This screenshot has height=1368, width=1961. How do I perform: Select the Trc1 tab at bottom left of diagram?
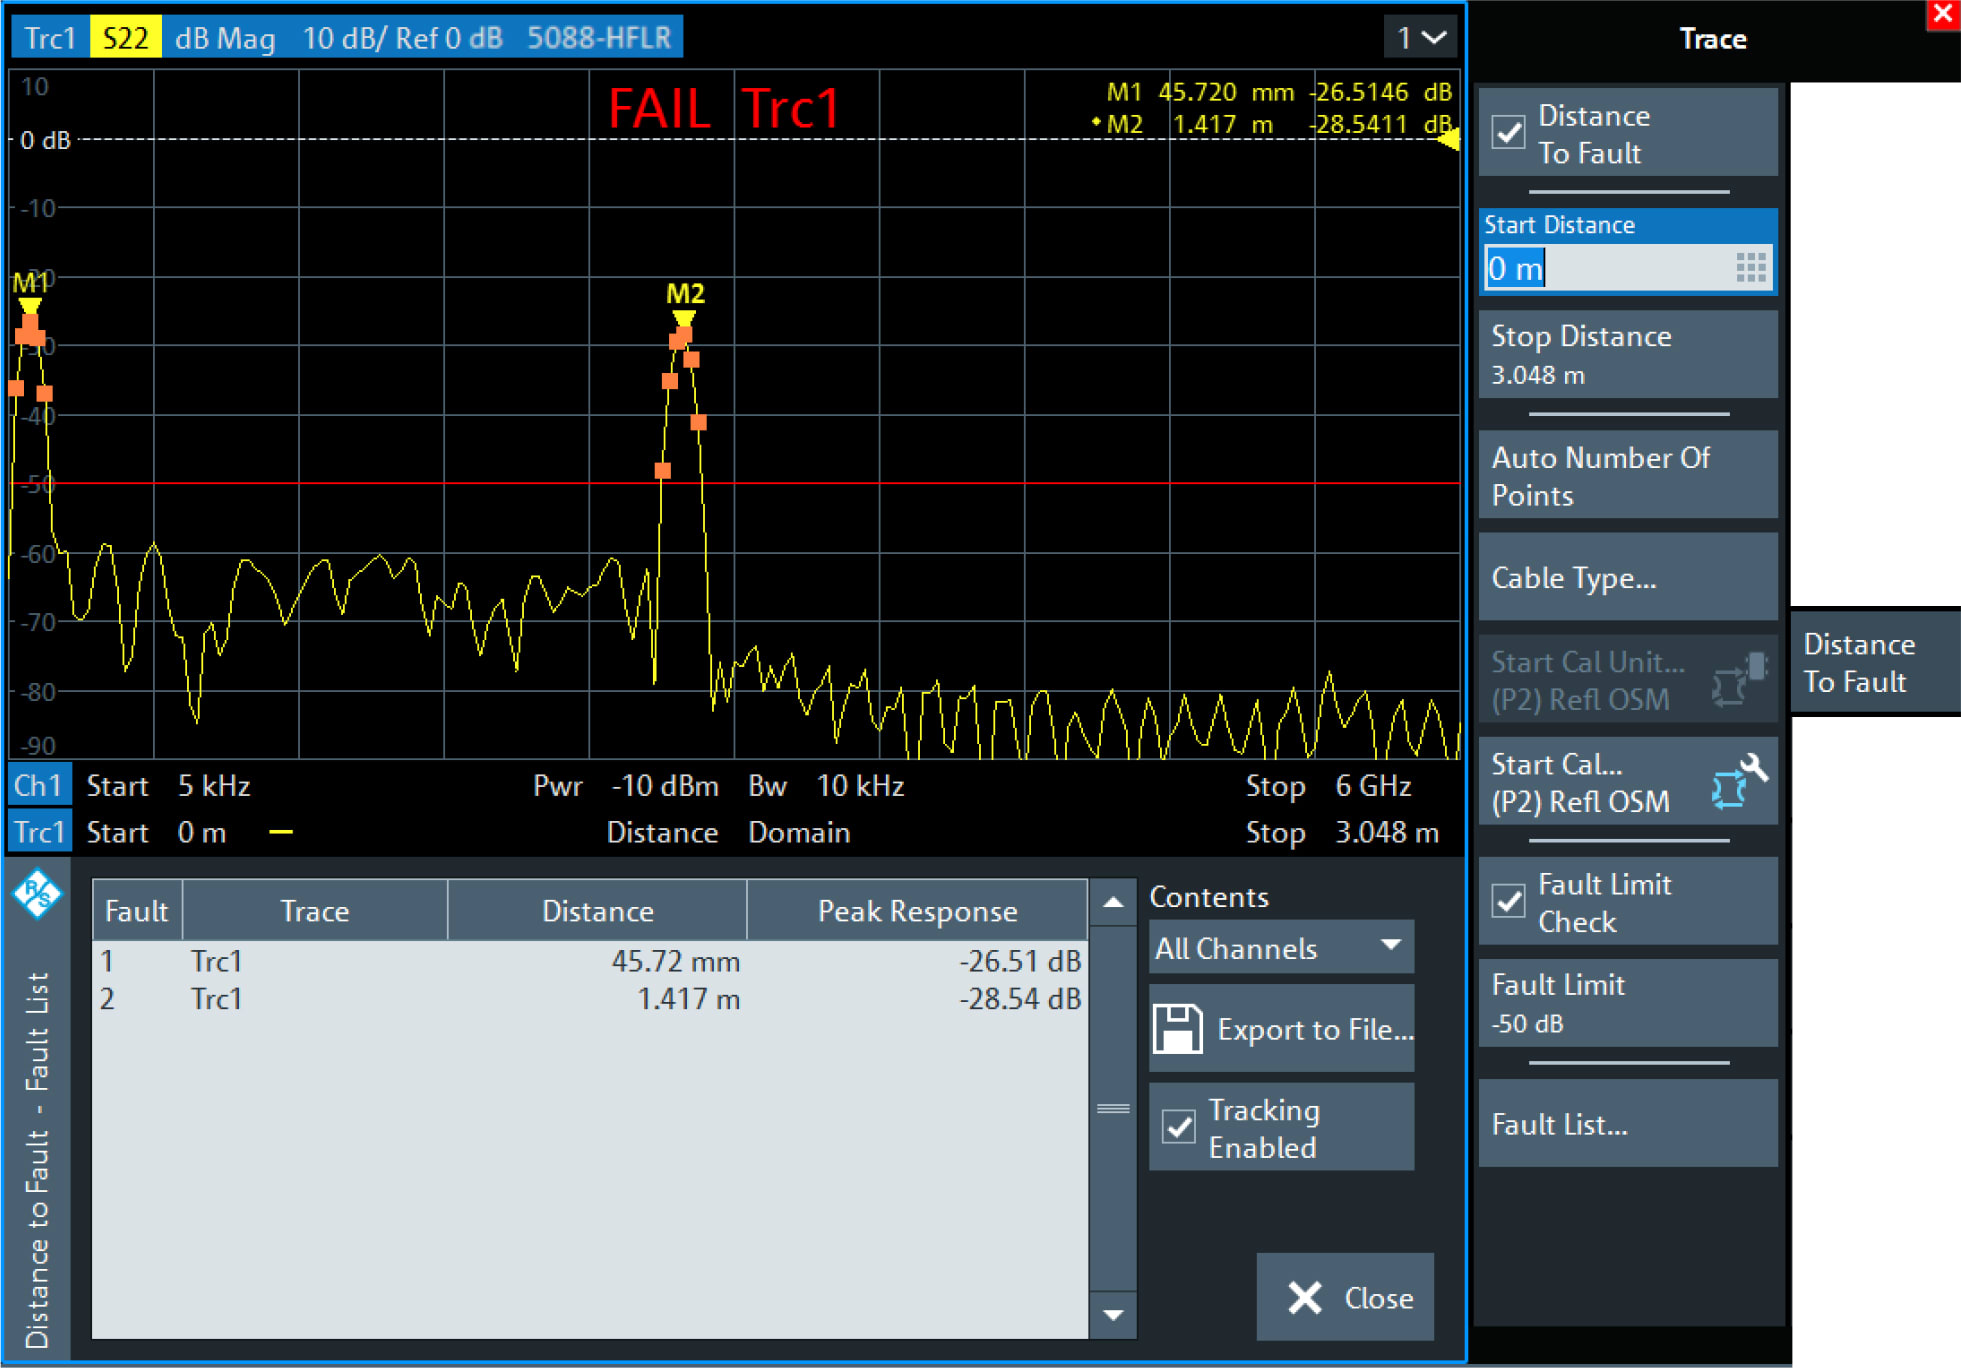tap(39, 831)
